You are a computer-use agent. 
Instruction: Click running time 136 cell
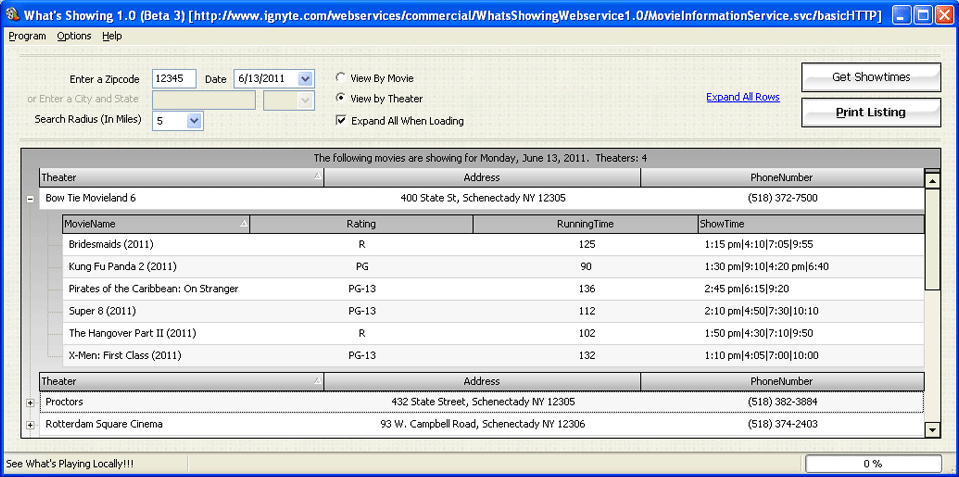pyautogui.click(x=587, y=289)
